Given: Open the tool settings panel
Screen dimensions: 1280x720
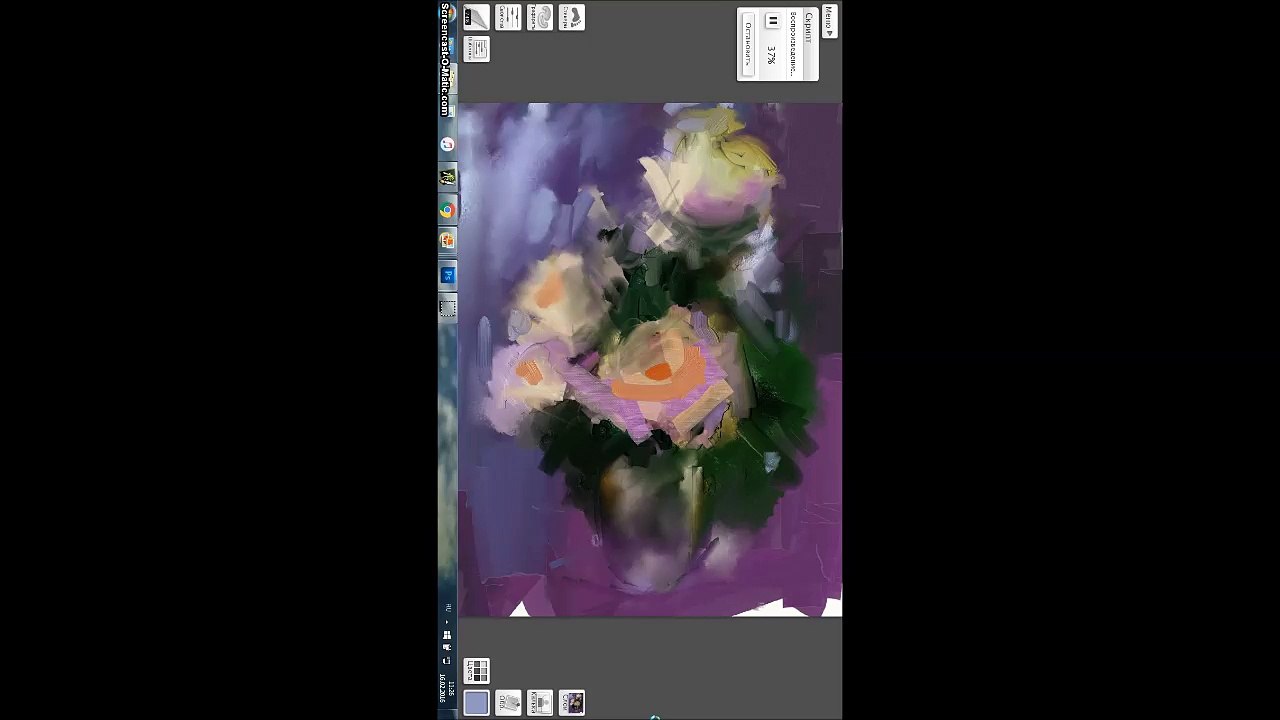Looking at the screenshot, I should click(x=508, y=17).
